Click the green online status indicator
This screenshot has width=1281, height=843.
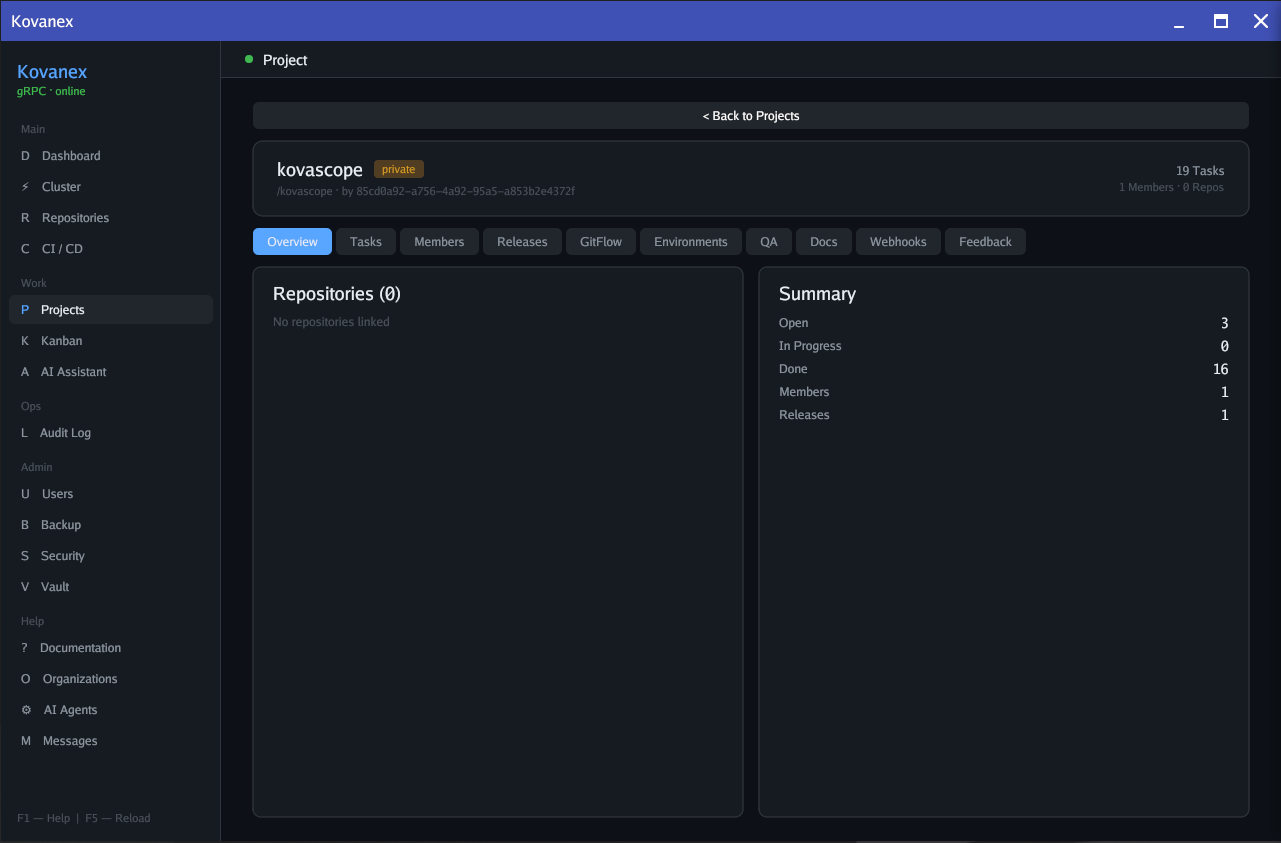[x=248, y=59]
